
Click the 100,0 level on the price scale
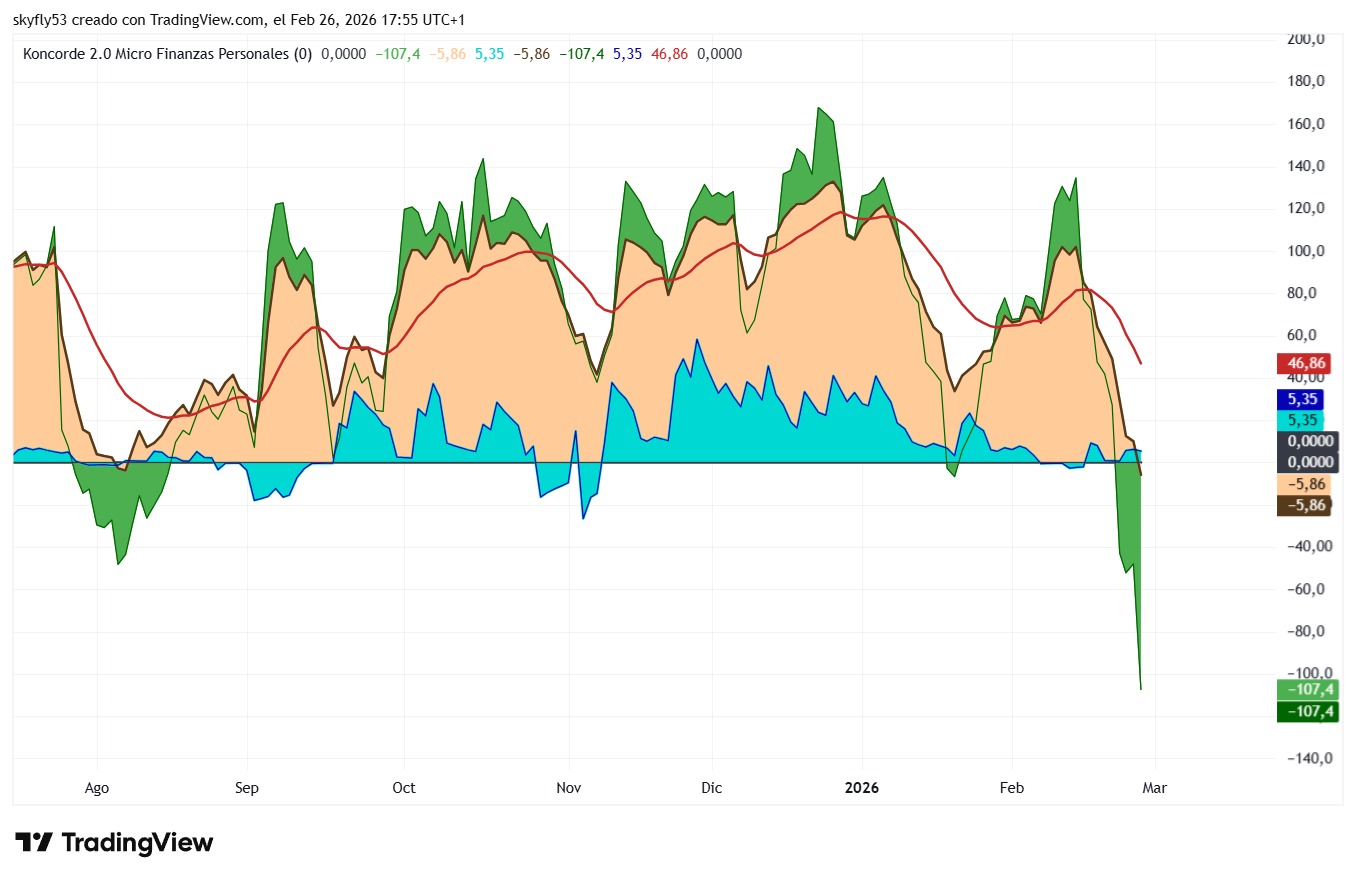[1307, 251]
